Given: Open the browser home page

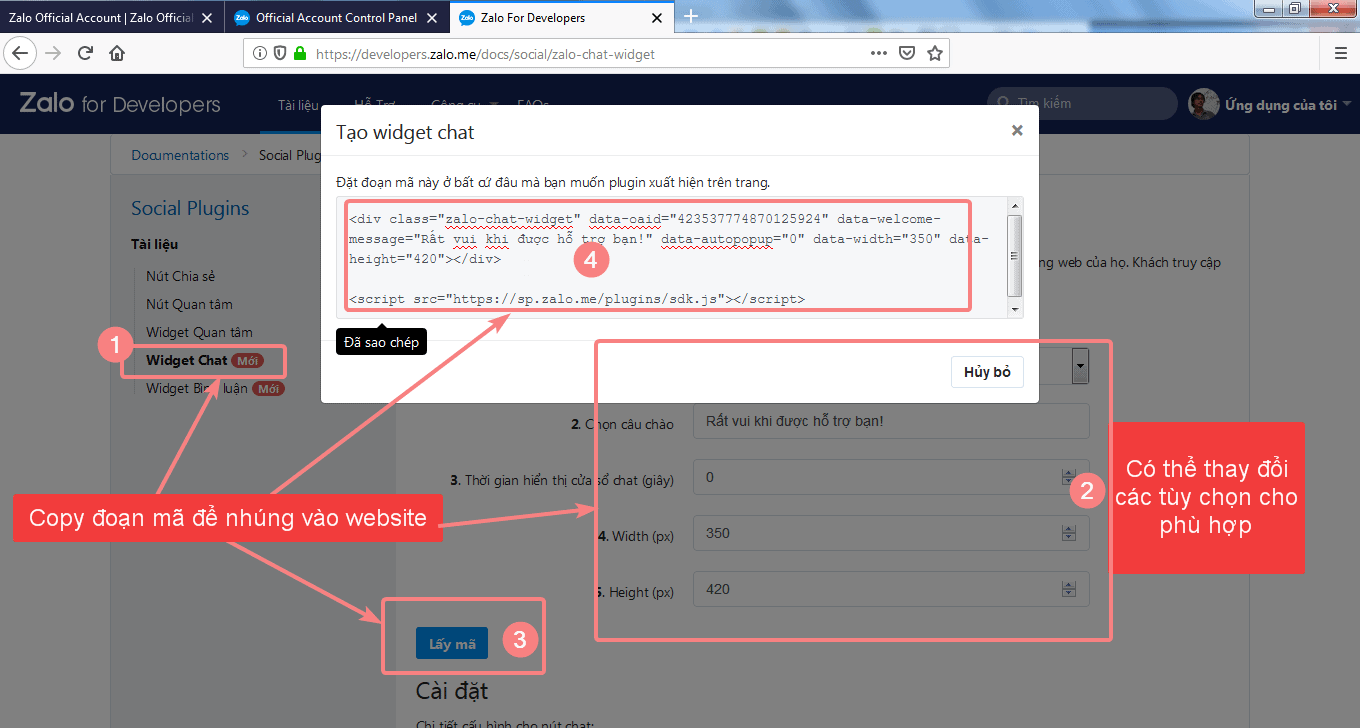Looking at the screenshot, I should (x=117, y=53).
